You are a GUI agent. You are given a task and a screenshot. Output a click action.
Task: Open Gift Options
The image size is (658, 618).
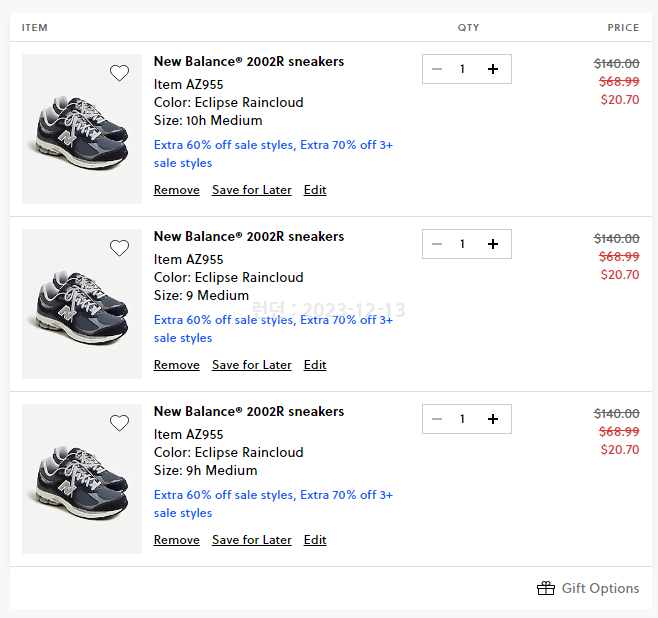pos(600,588)
